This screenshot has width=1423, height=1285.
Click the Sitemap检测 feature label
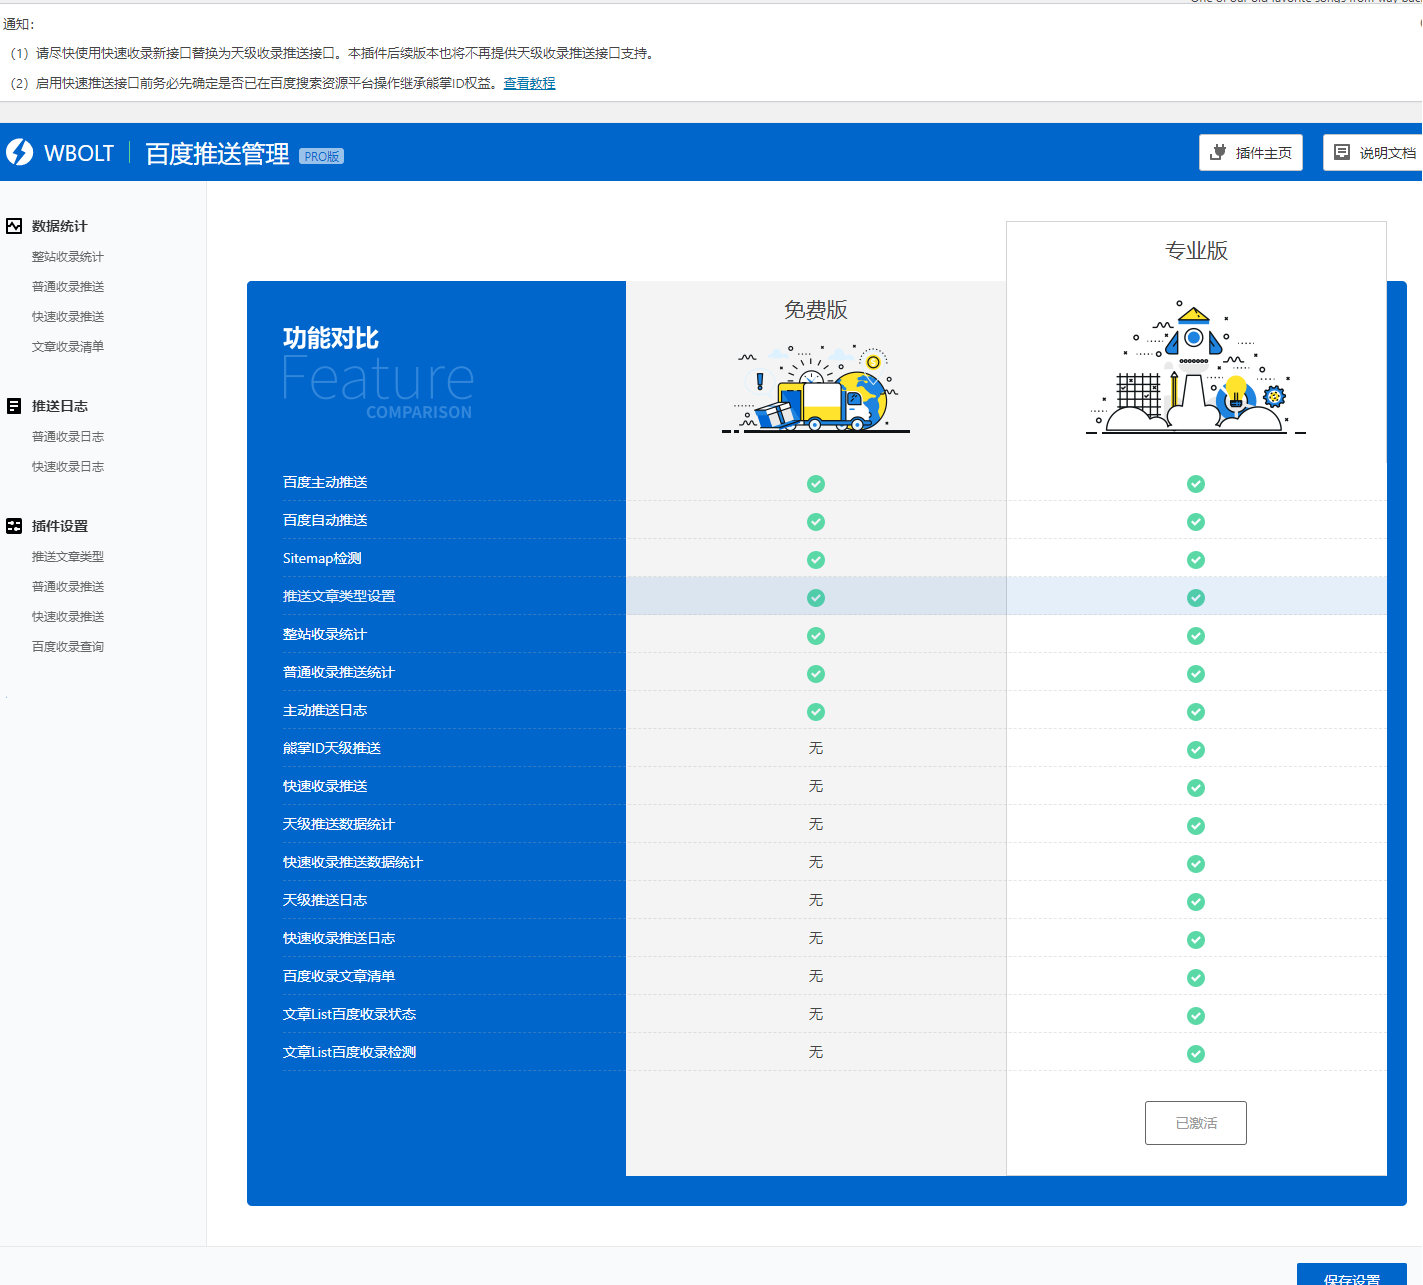tap(322, 558)
